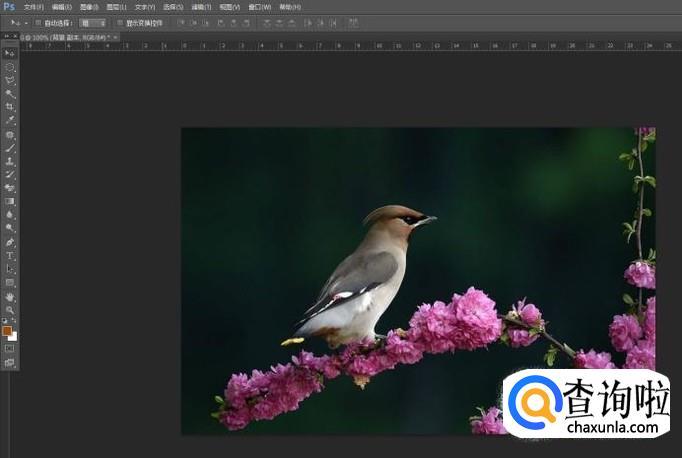This screenshot has width=682, height=458.
Task: Open the 帮助 menu
Action: tap(289, 6)
